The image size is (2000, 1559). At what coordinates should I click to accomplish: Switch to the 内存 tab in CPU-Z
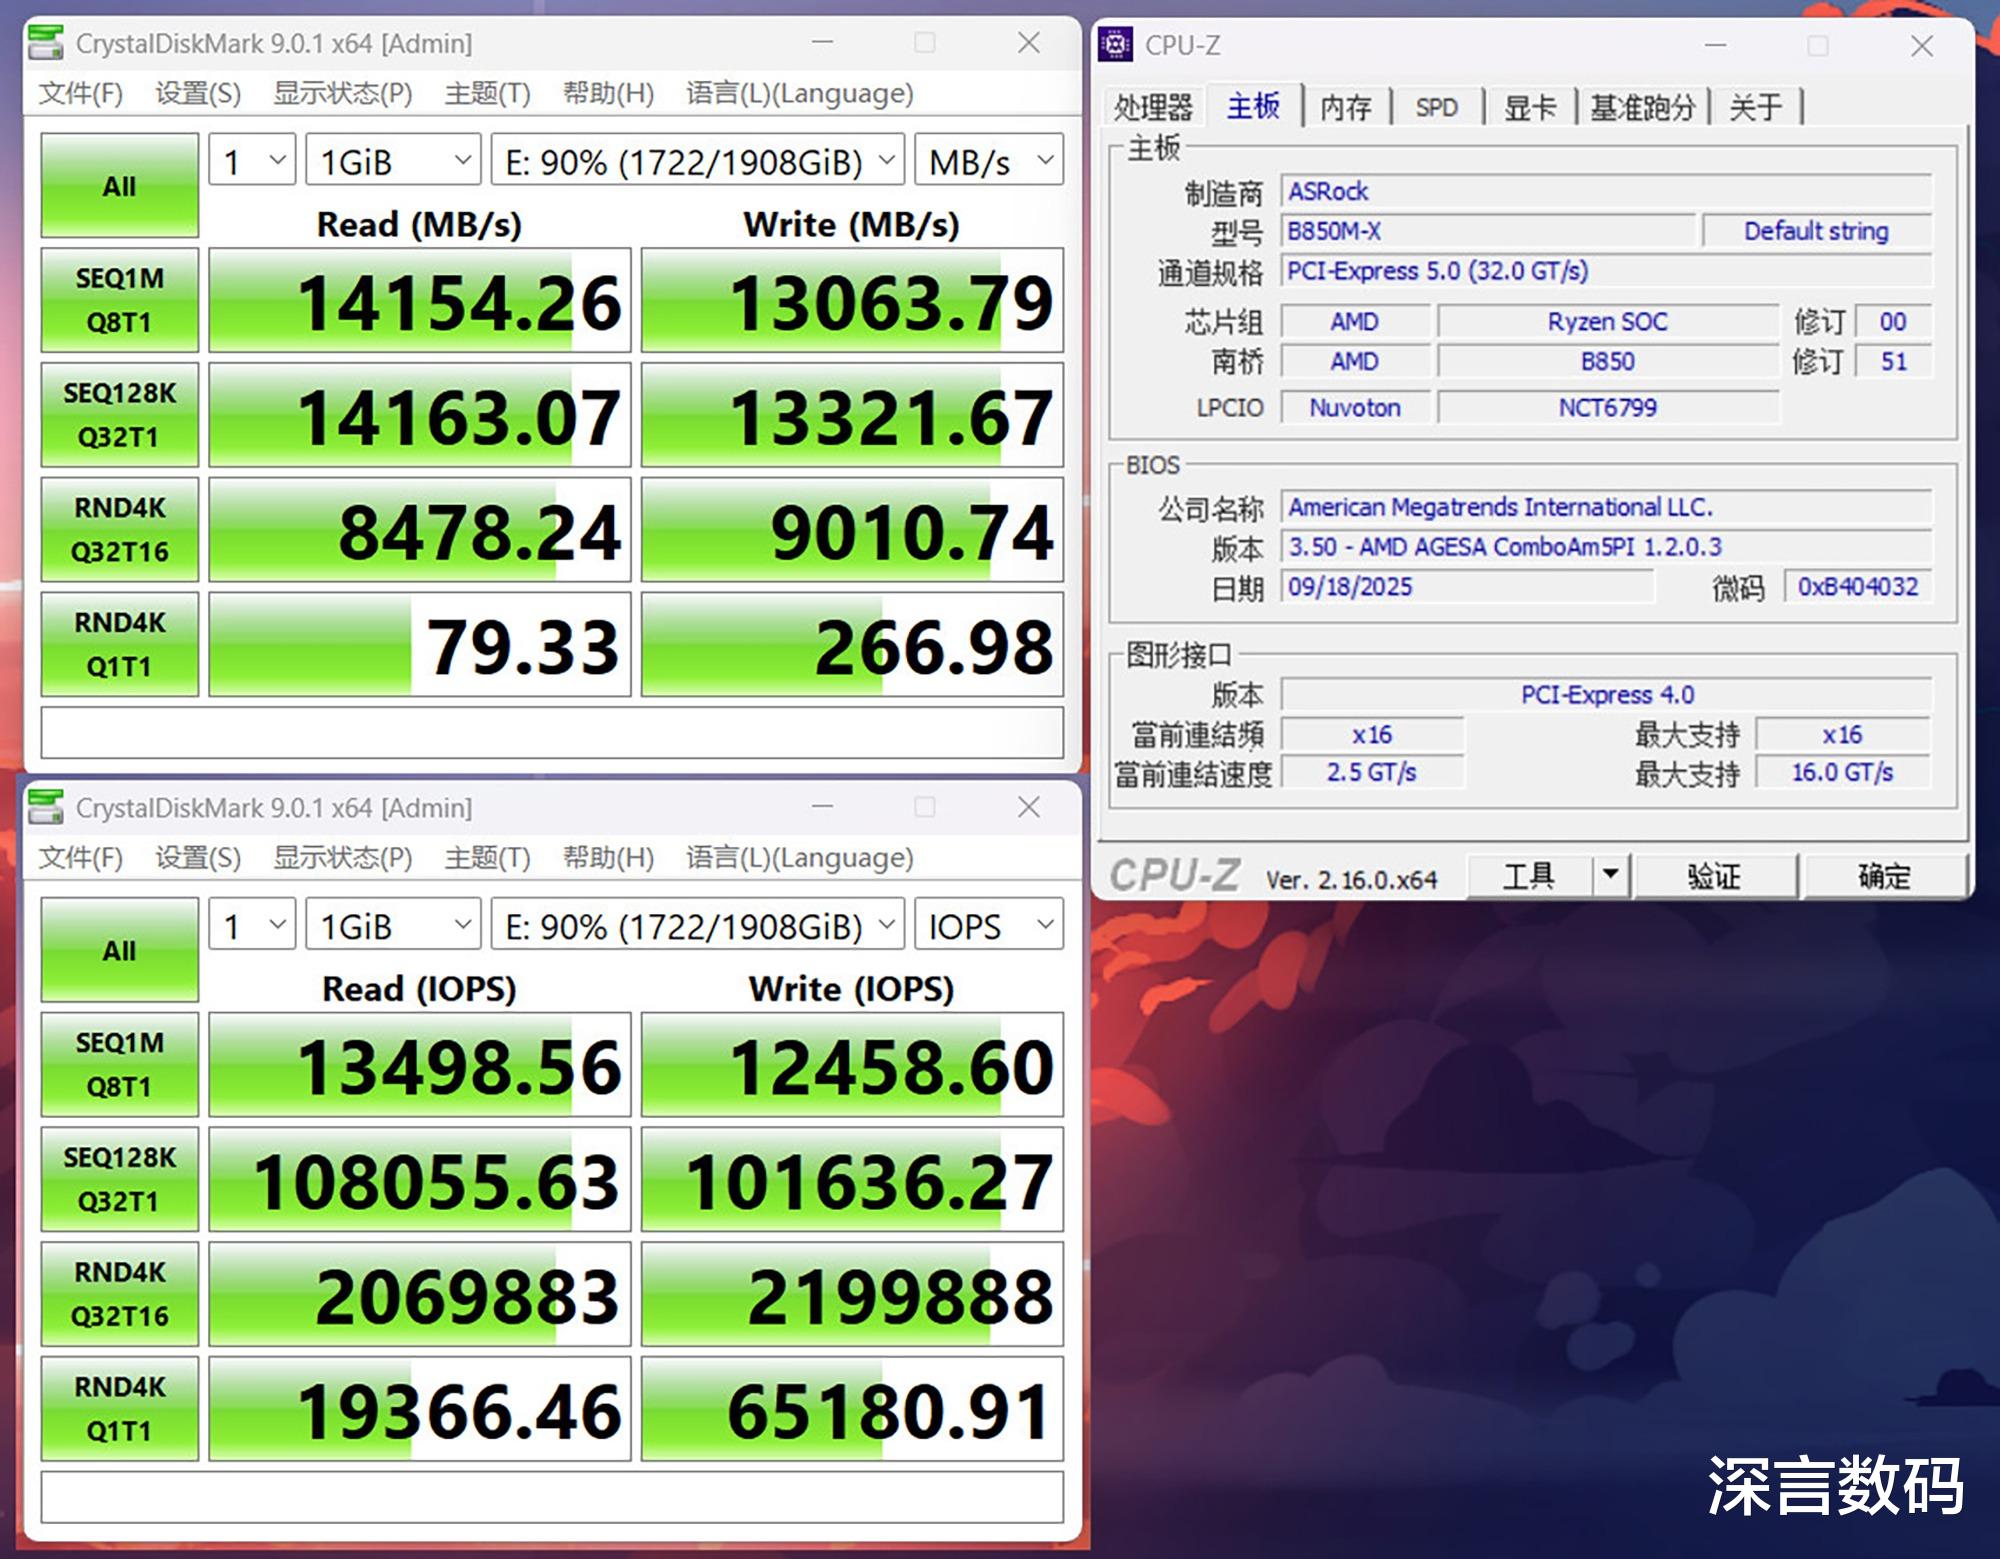[1345, 107]
